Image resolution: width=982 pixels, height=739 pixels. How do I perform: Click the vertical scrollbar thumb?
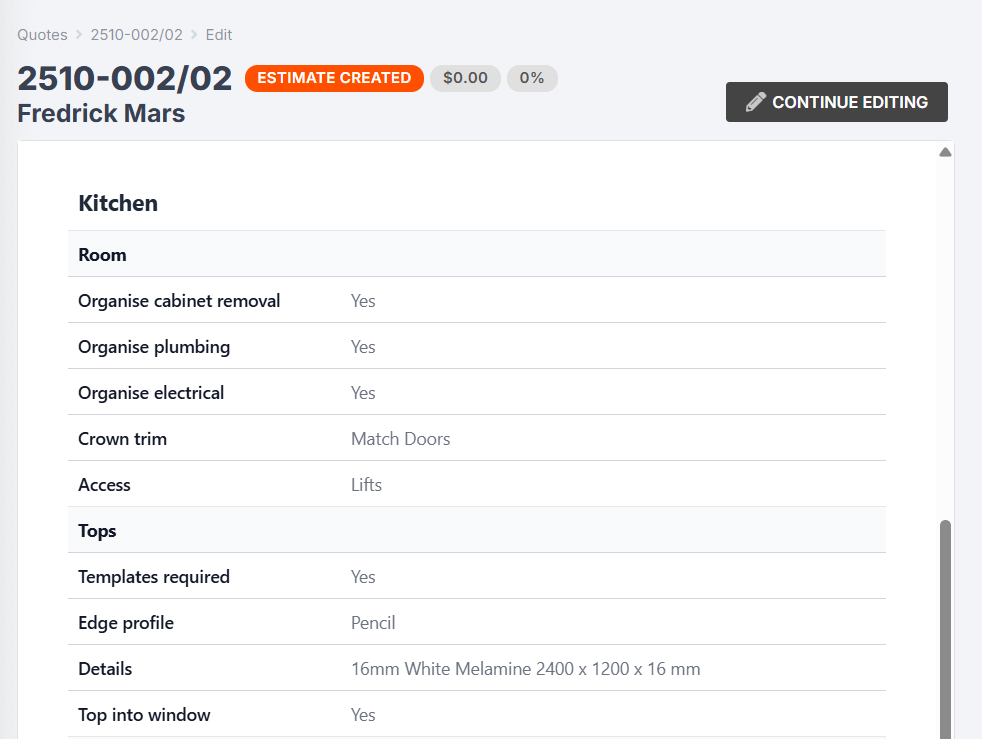click(945, 629)
